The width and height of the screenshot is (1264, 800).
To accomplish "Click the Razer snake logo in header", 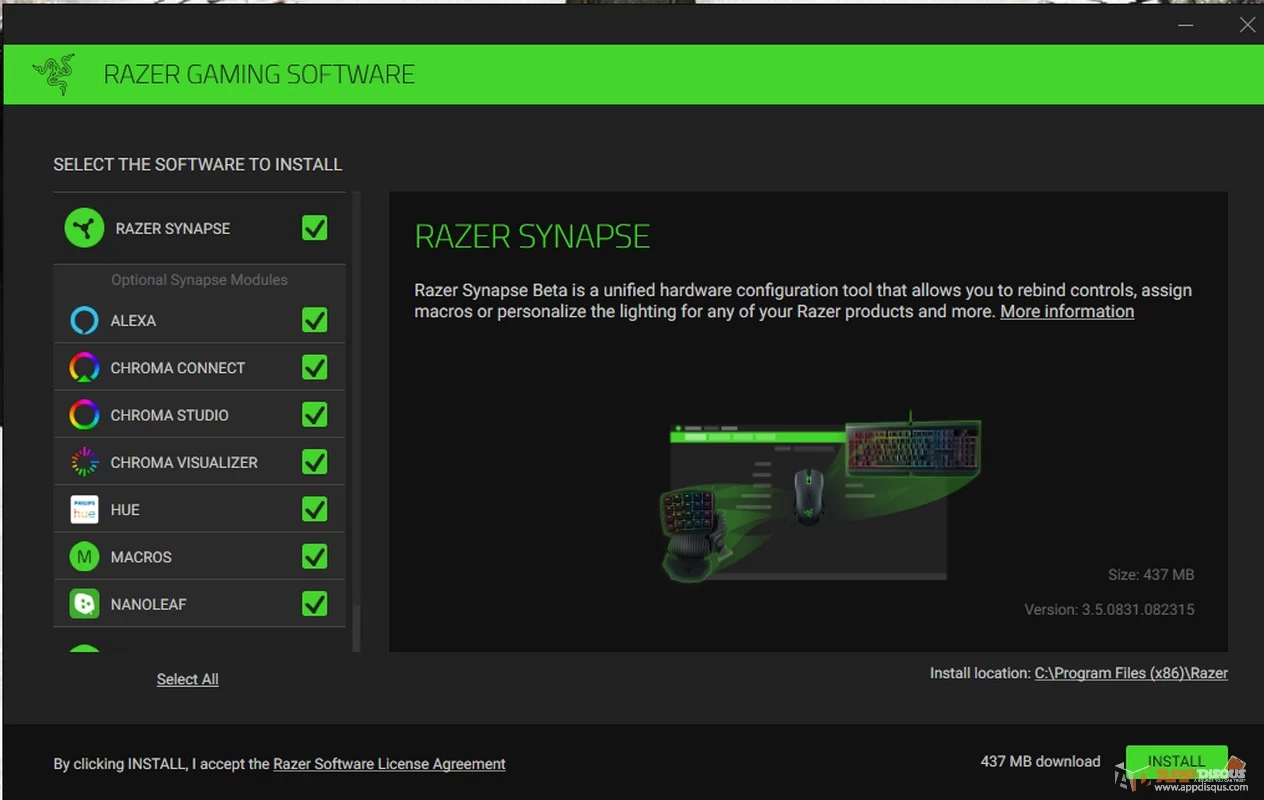I will (x=53, y=74).
